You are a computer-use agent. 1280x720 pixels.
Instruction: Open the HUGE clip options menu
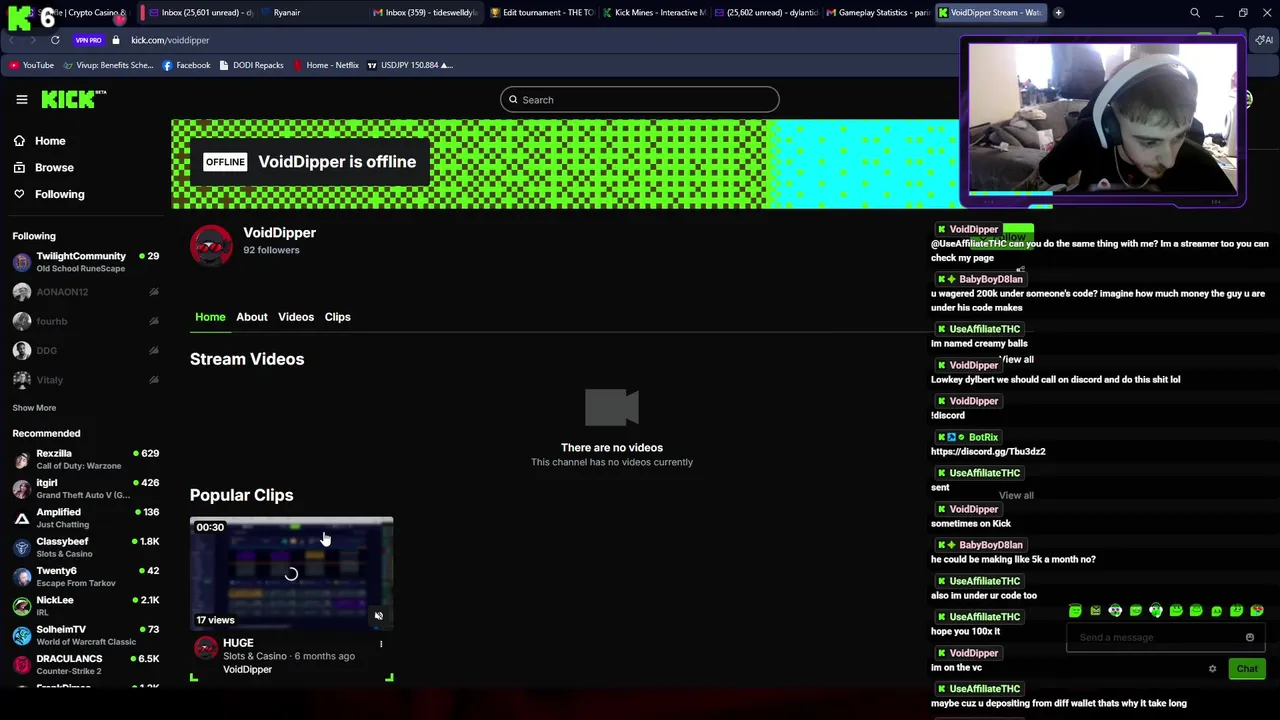[x=381, y=644]
